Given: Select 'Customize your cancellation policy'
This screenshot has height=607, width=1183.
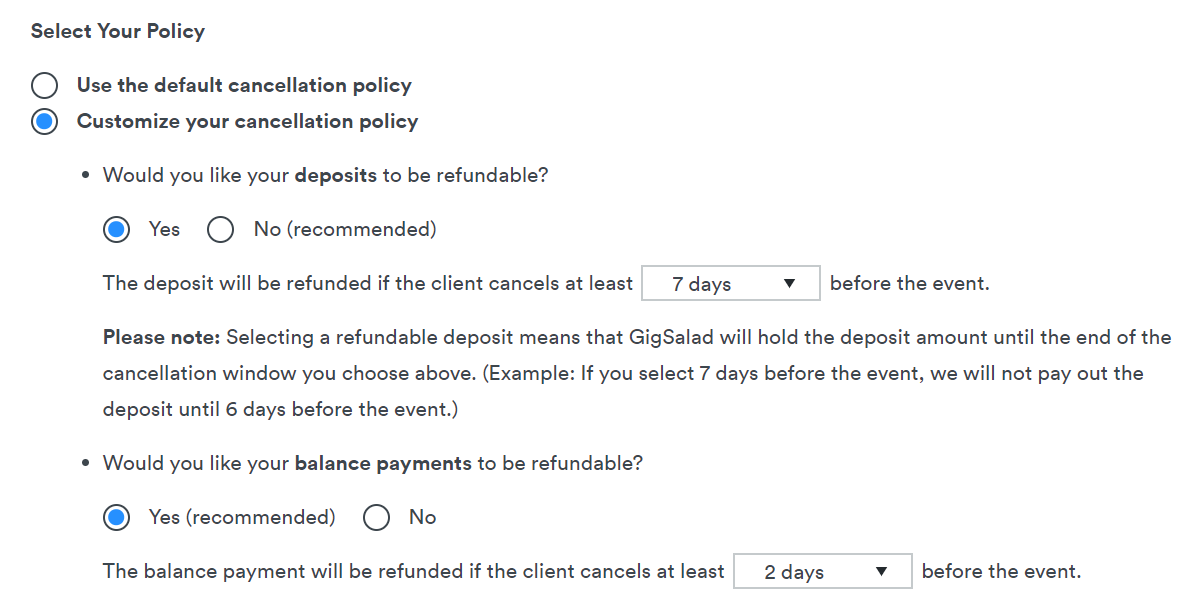Looking at the screenshot, I should (44, 121).
